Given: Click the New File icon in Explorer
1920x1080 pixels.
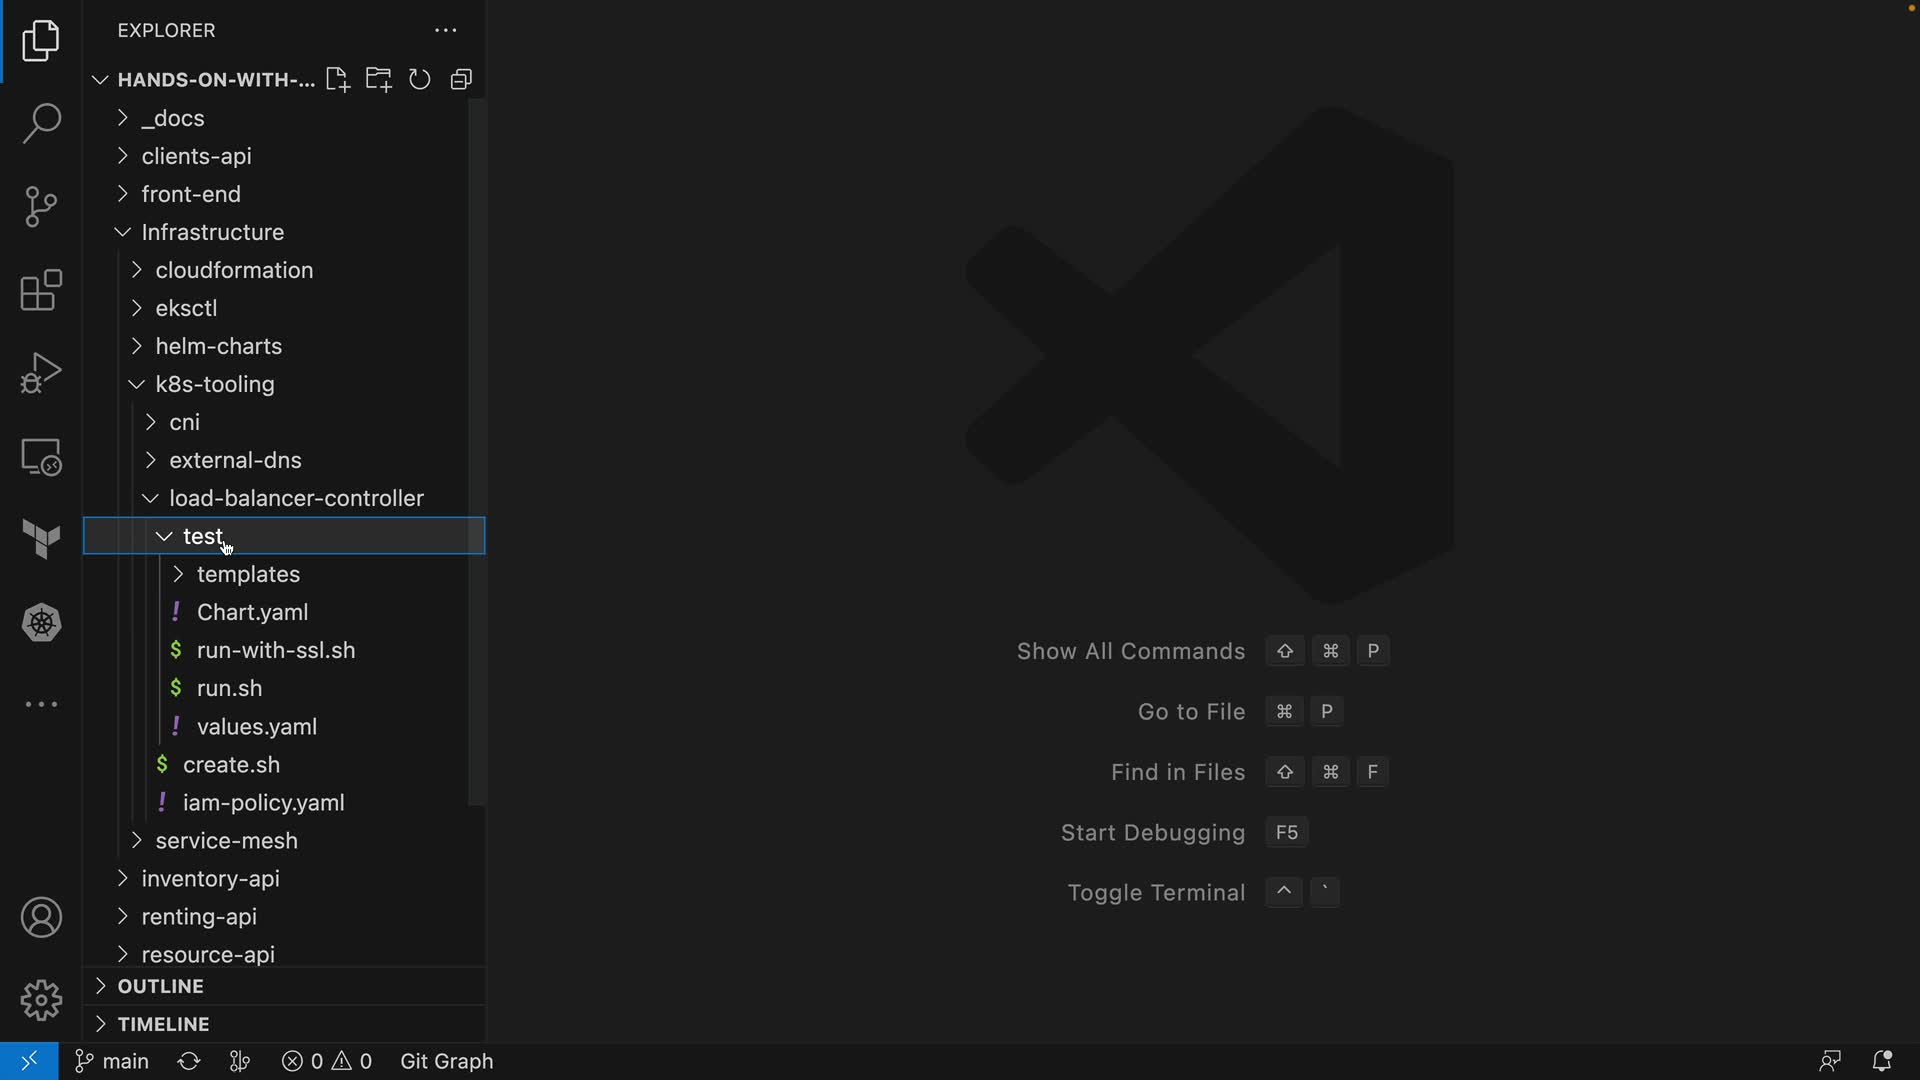Looking at the screenshot, I should (337, 80).
